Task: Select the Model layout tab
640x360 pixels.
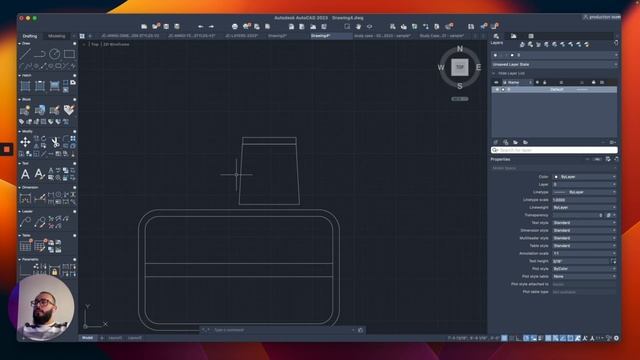Action: [87, 338]
